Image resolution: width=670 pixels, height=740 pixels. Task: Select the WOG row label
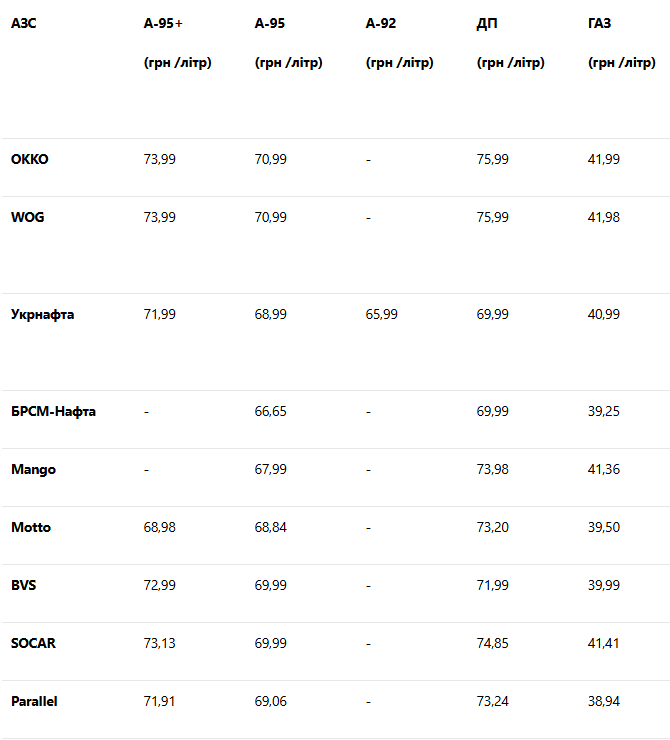tap(28, 217)
